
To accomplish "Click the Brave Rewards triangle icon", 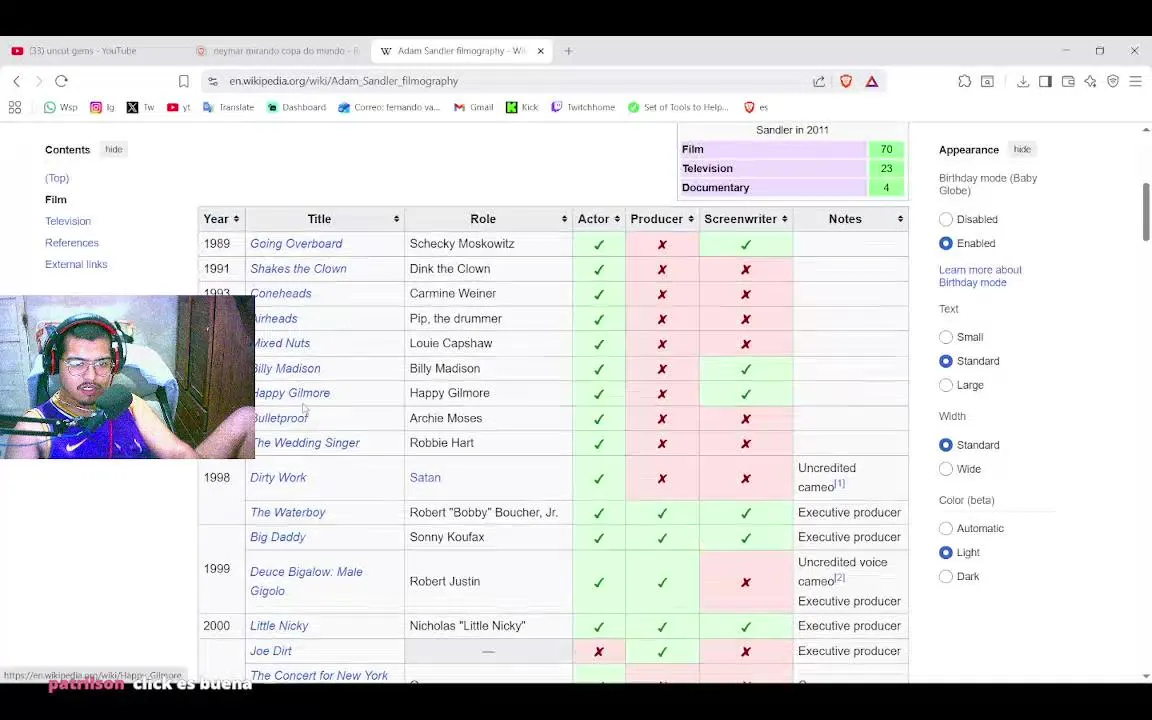I will pyautogui.click(x=872, y=81).
